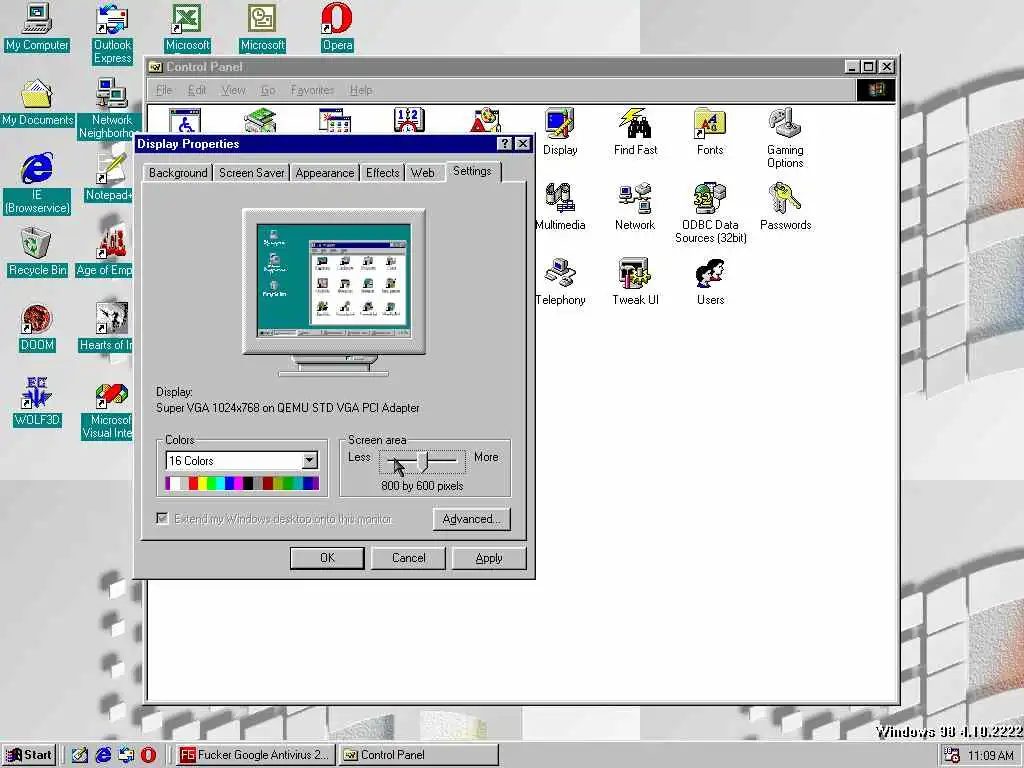Open the Network icon in Control Panel
1024x768 pixels.
635,207
